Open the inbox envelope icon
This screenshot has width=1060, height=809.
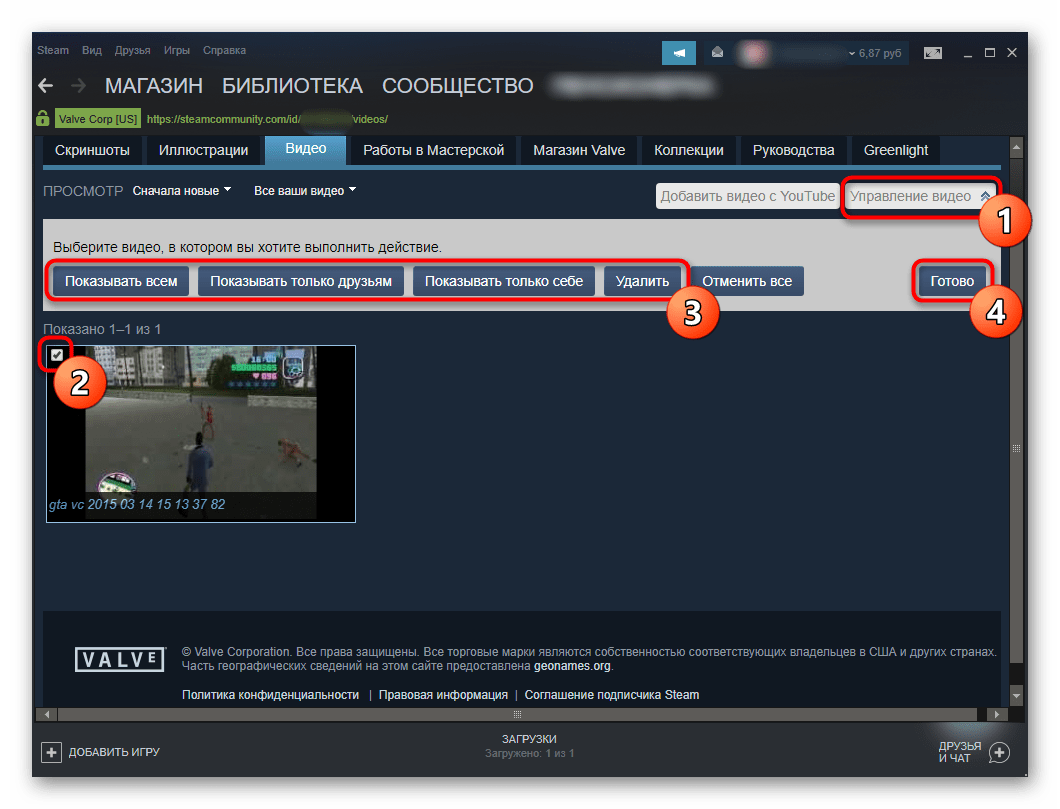click(x=717, y=52)
